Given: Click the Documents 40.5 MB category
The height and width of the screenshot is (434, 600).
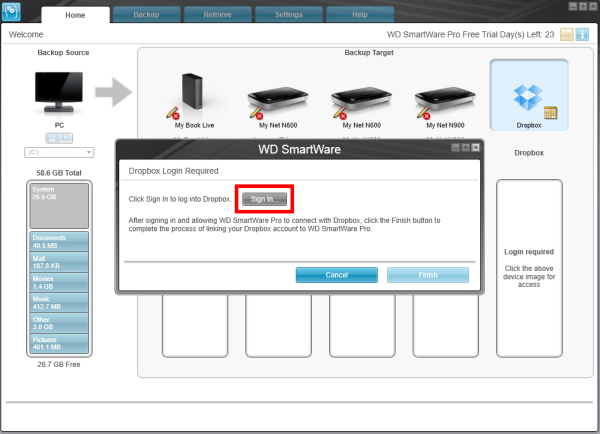Looking at the screenshot, I should click(x=59, y=241).
